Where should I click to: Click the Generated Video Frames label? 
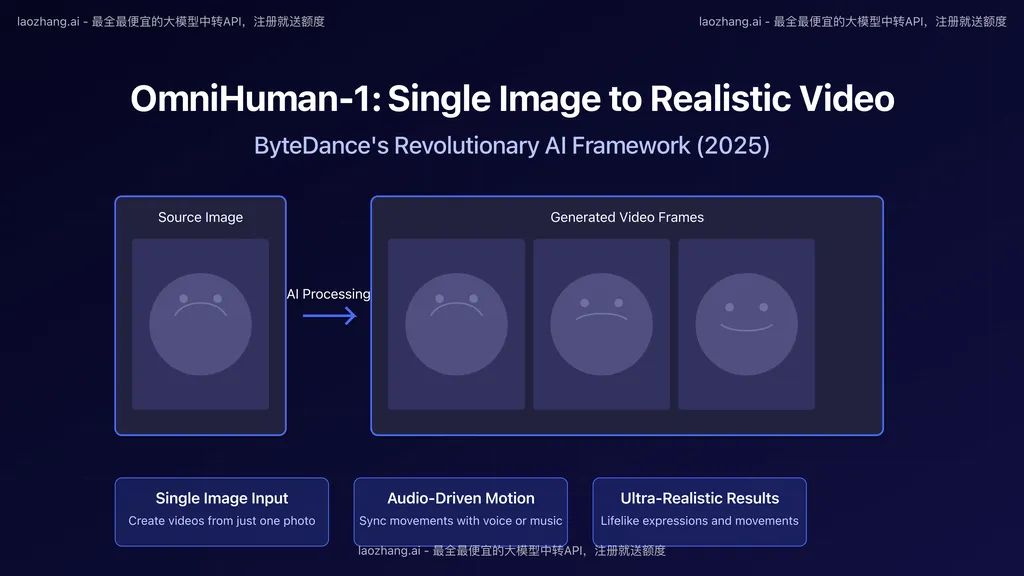pos(627,217)
